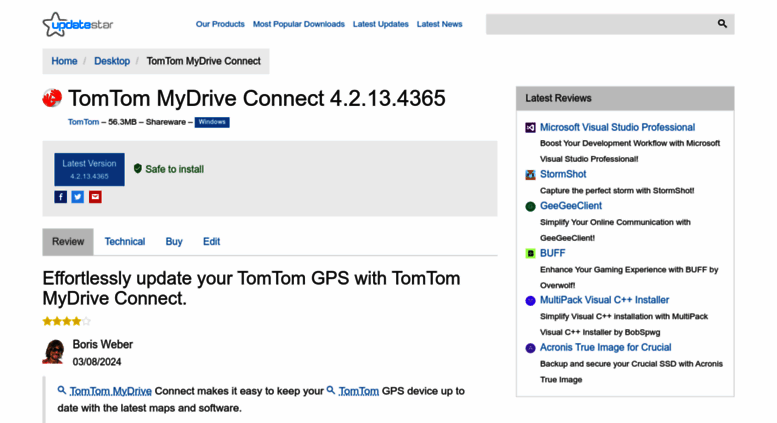Click Microsoft Visual Studio Professional icon
The height and width of the screenshot is (423, 777).
[x=530, y=128]
